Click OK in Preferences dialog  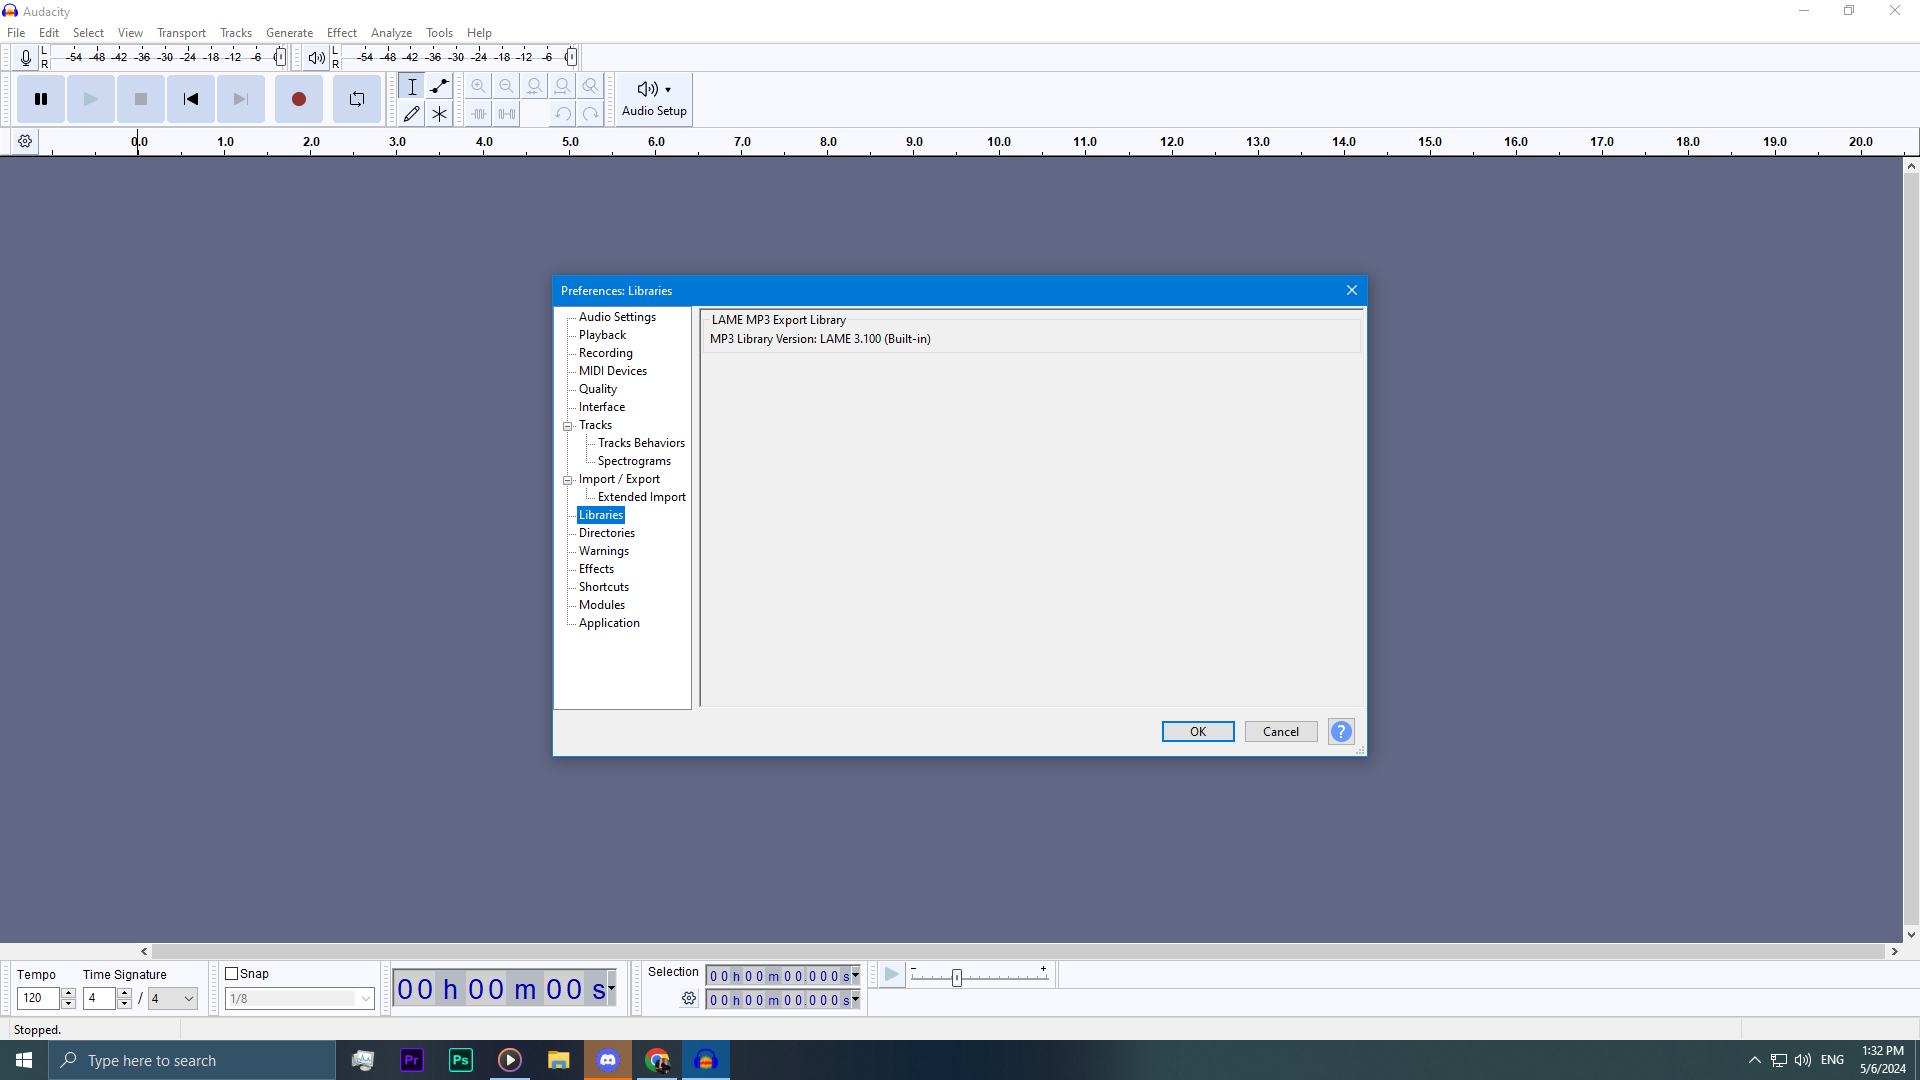click(1197, 732)
